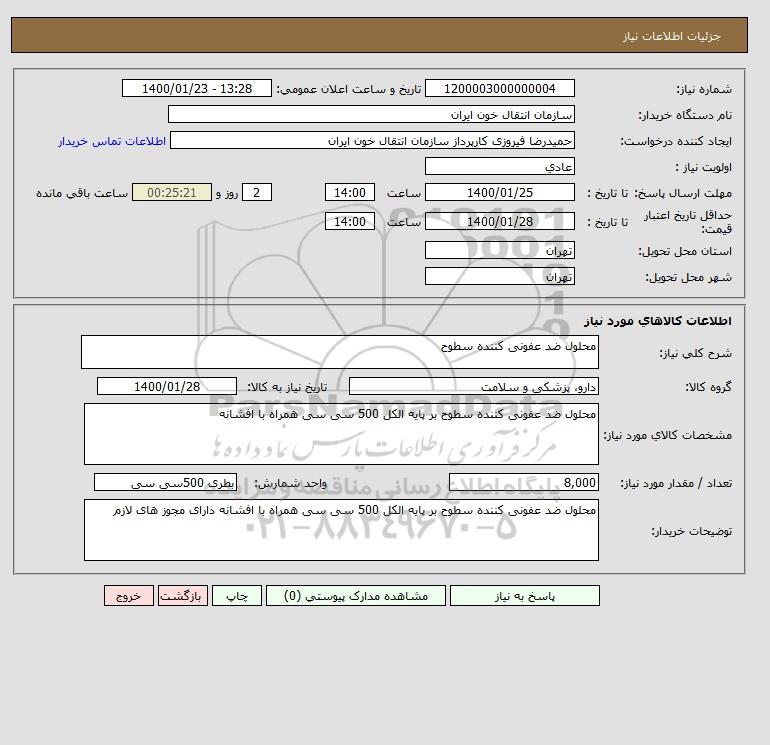Click the چاپ print button
Screen dimensions: 770x745
pos(237,596)
